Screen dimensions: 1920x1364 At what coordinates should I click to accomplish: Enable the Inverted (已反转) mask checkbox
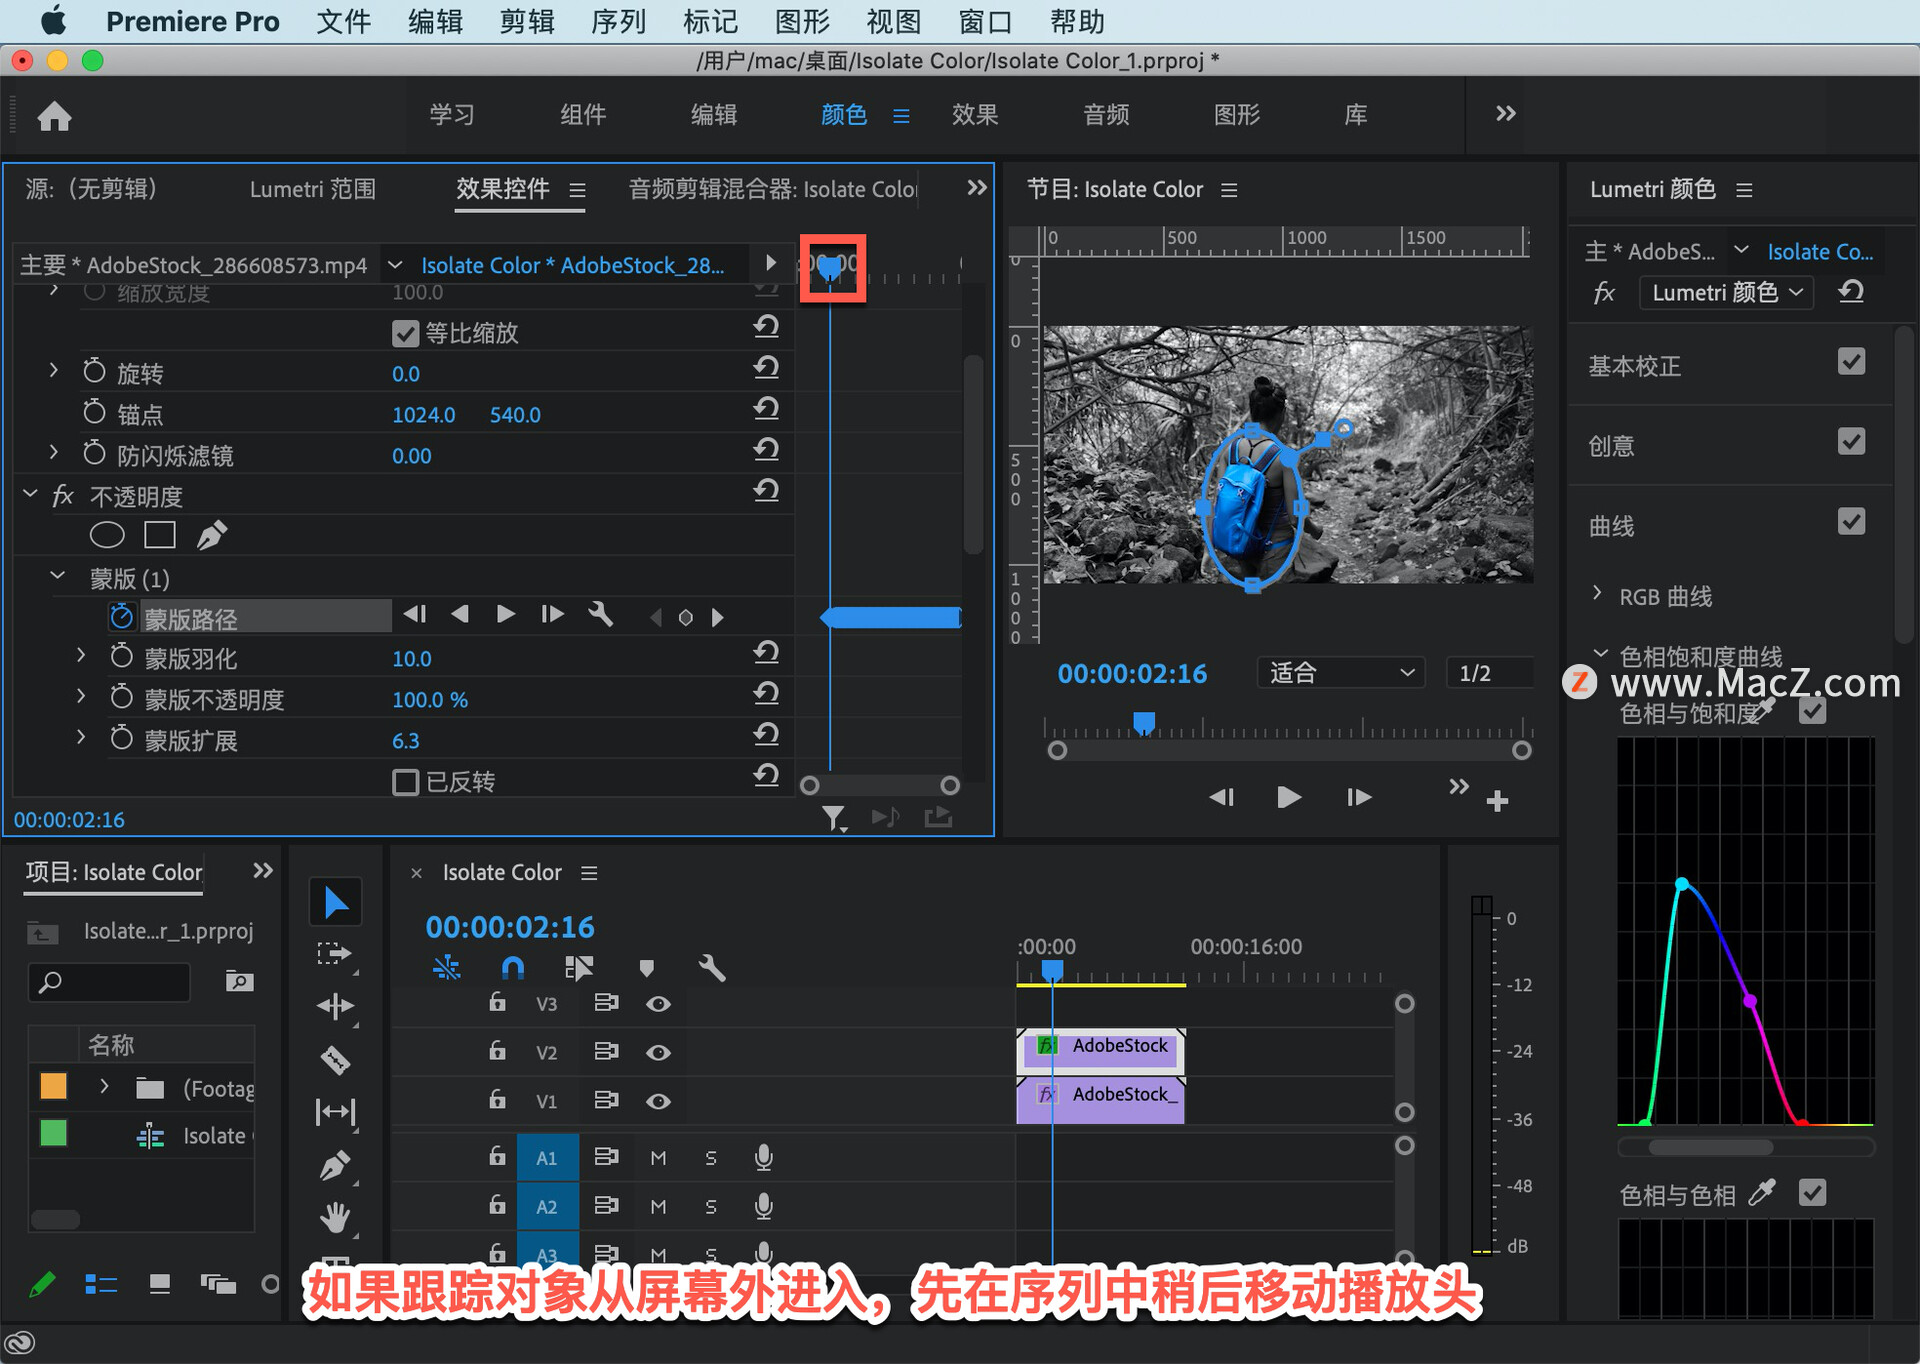pyautogui.click(x=405, y=782)
